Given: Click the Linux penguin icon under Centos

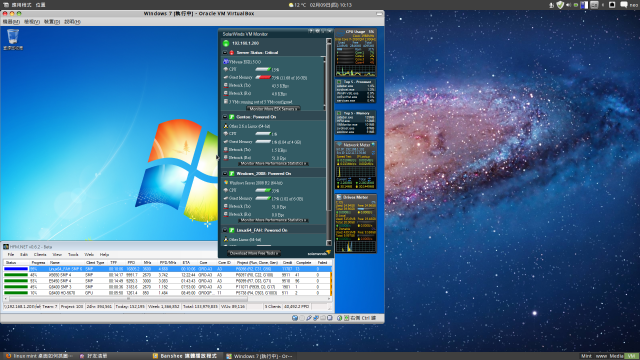Looking at the screenshot, I should pos(226,126).
